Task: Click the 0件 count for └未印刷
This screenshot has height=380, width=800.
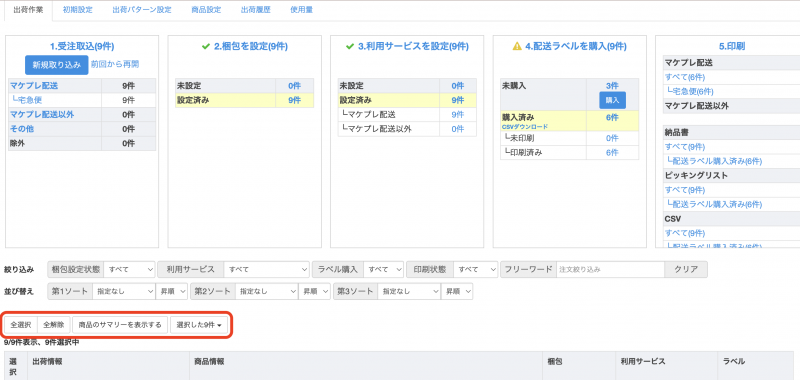Action: click(x=612, y=138)
